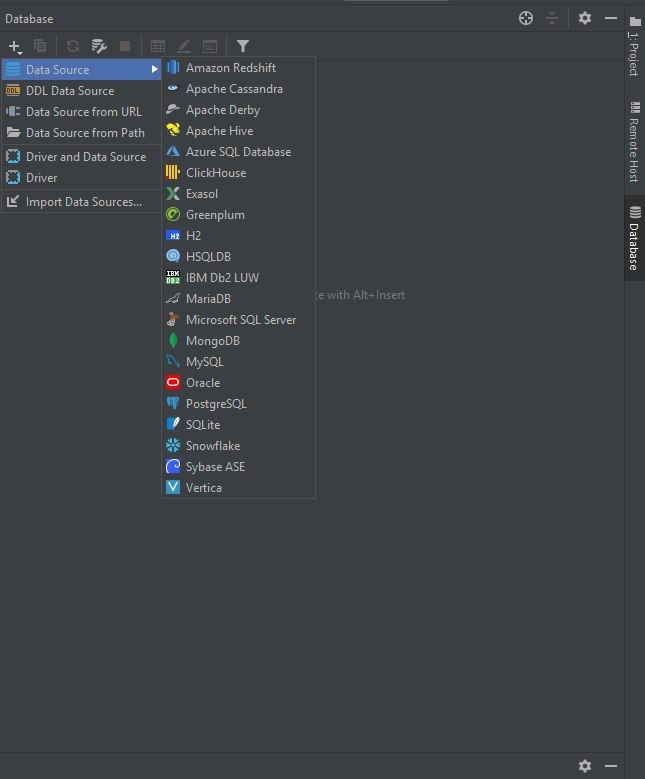This screenshot has height=779, width=645.
Task: Select PostgreSQL data source
Action: [x=239, y=403]
